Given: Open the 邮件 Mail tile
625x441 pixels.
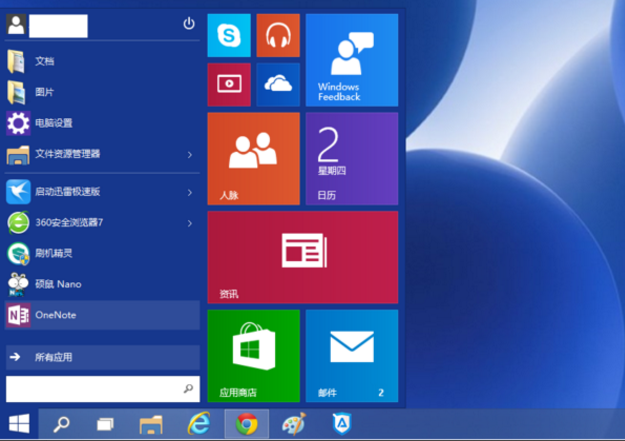Looking at the screenshot, I should click(x=351, y=355).
